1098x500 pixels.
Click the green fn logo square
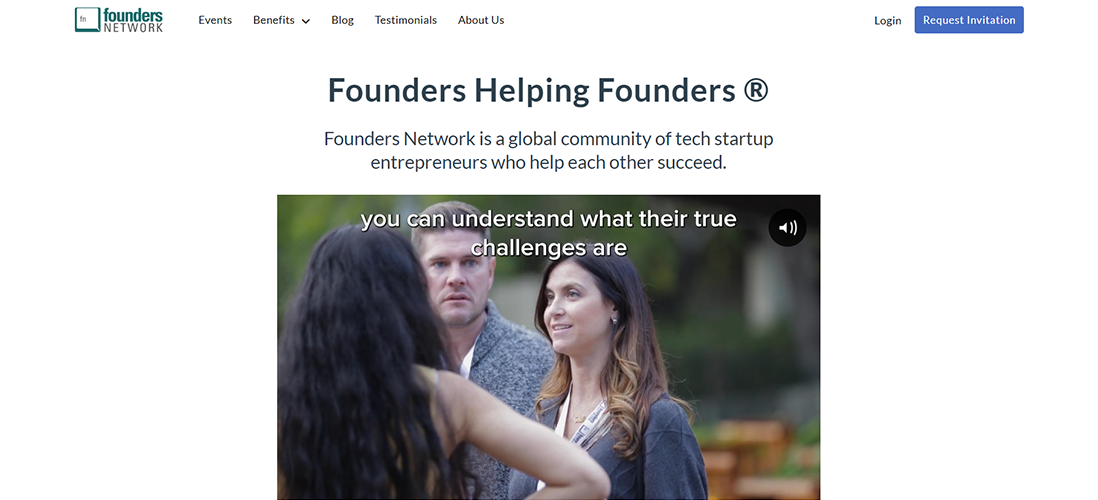coord(87,20)
